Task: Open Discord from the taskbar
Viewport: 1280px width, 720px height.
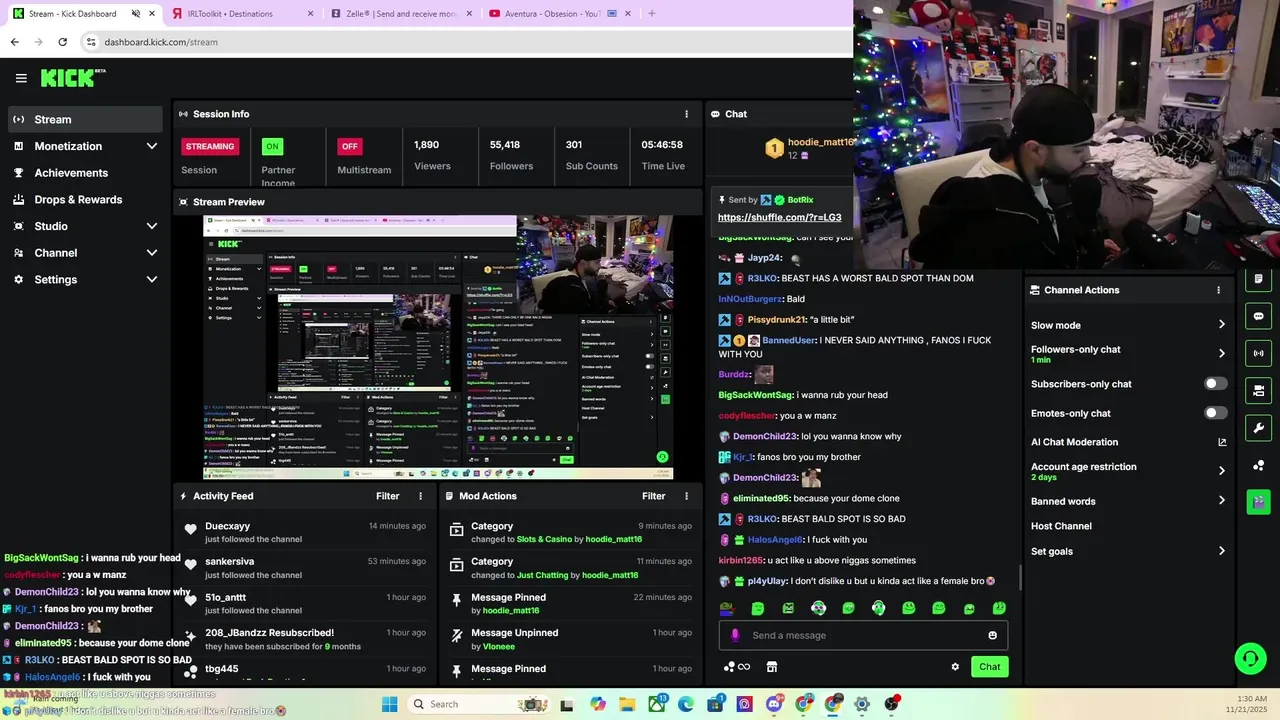Action: (x=774, y=704)
